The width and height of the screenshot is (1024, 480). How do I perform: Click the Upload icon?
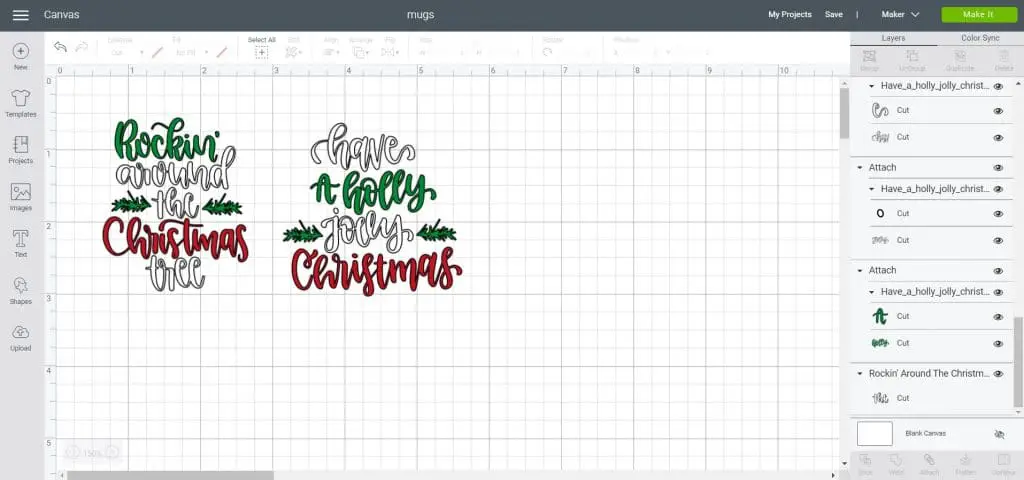(x=21, y=337)
